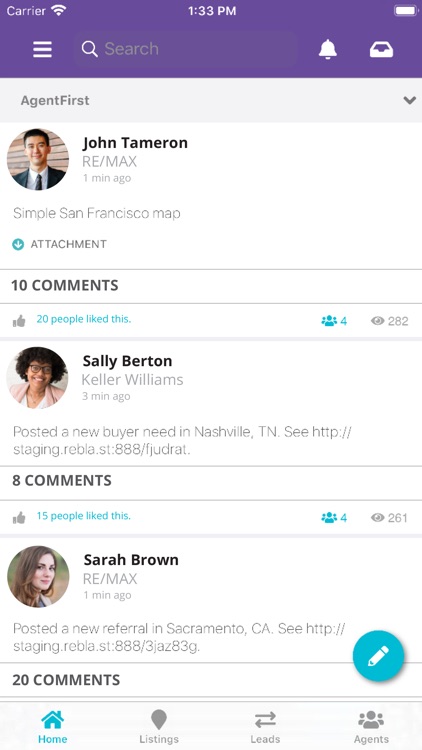
Task: Open the inbox tray icon
Action: click(x=381, y=49)
